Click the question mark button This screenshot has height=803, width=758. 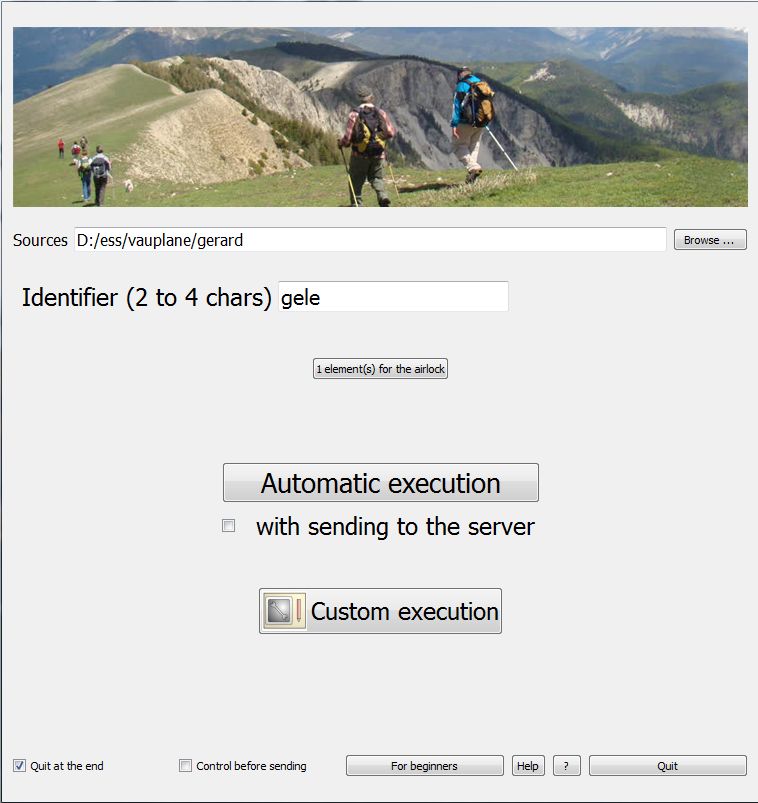[566, 766]
